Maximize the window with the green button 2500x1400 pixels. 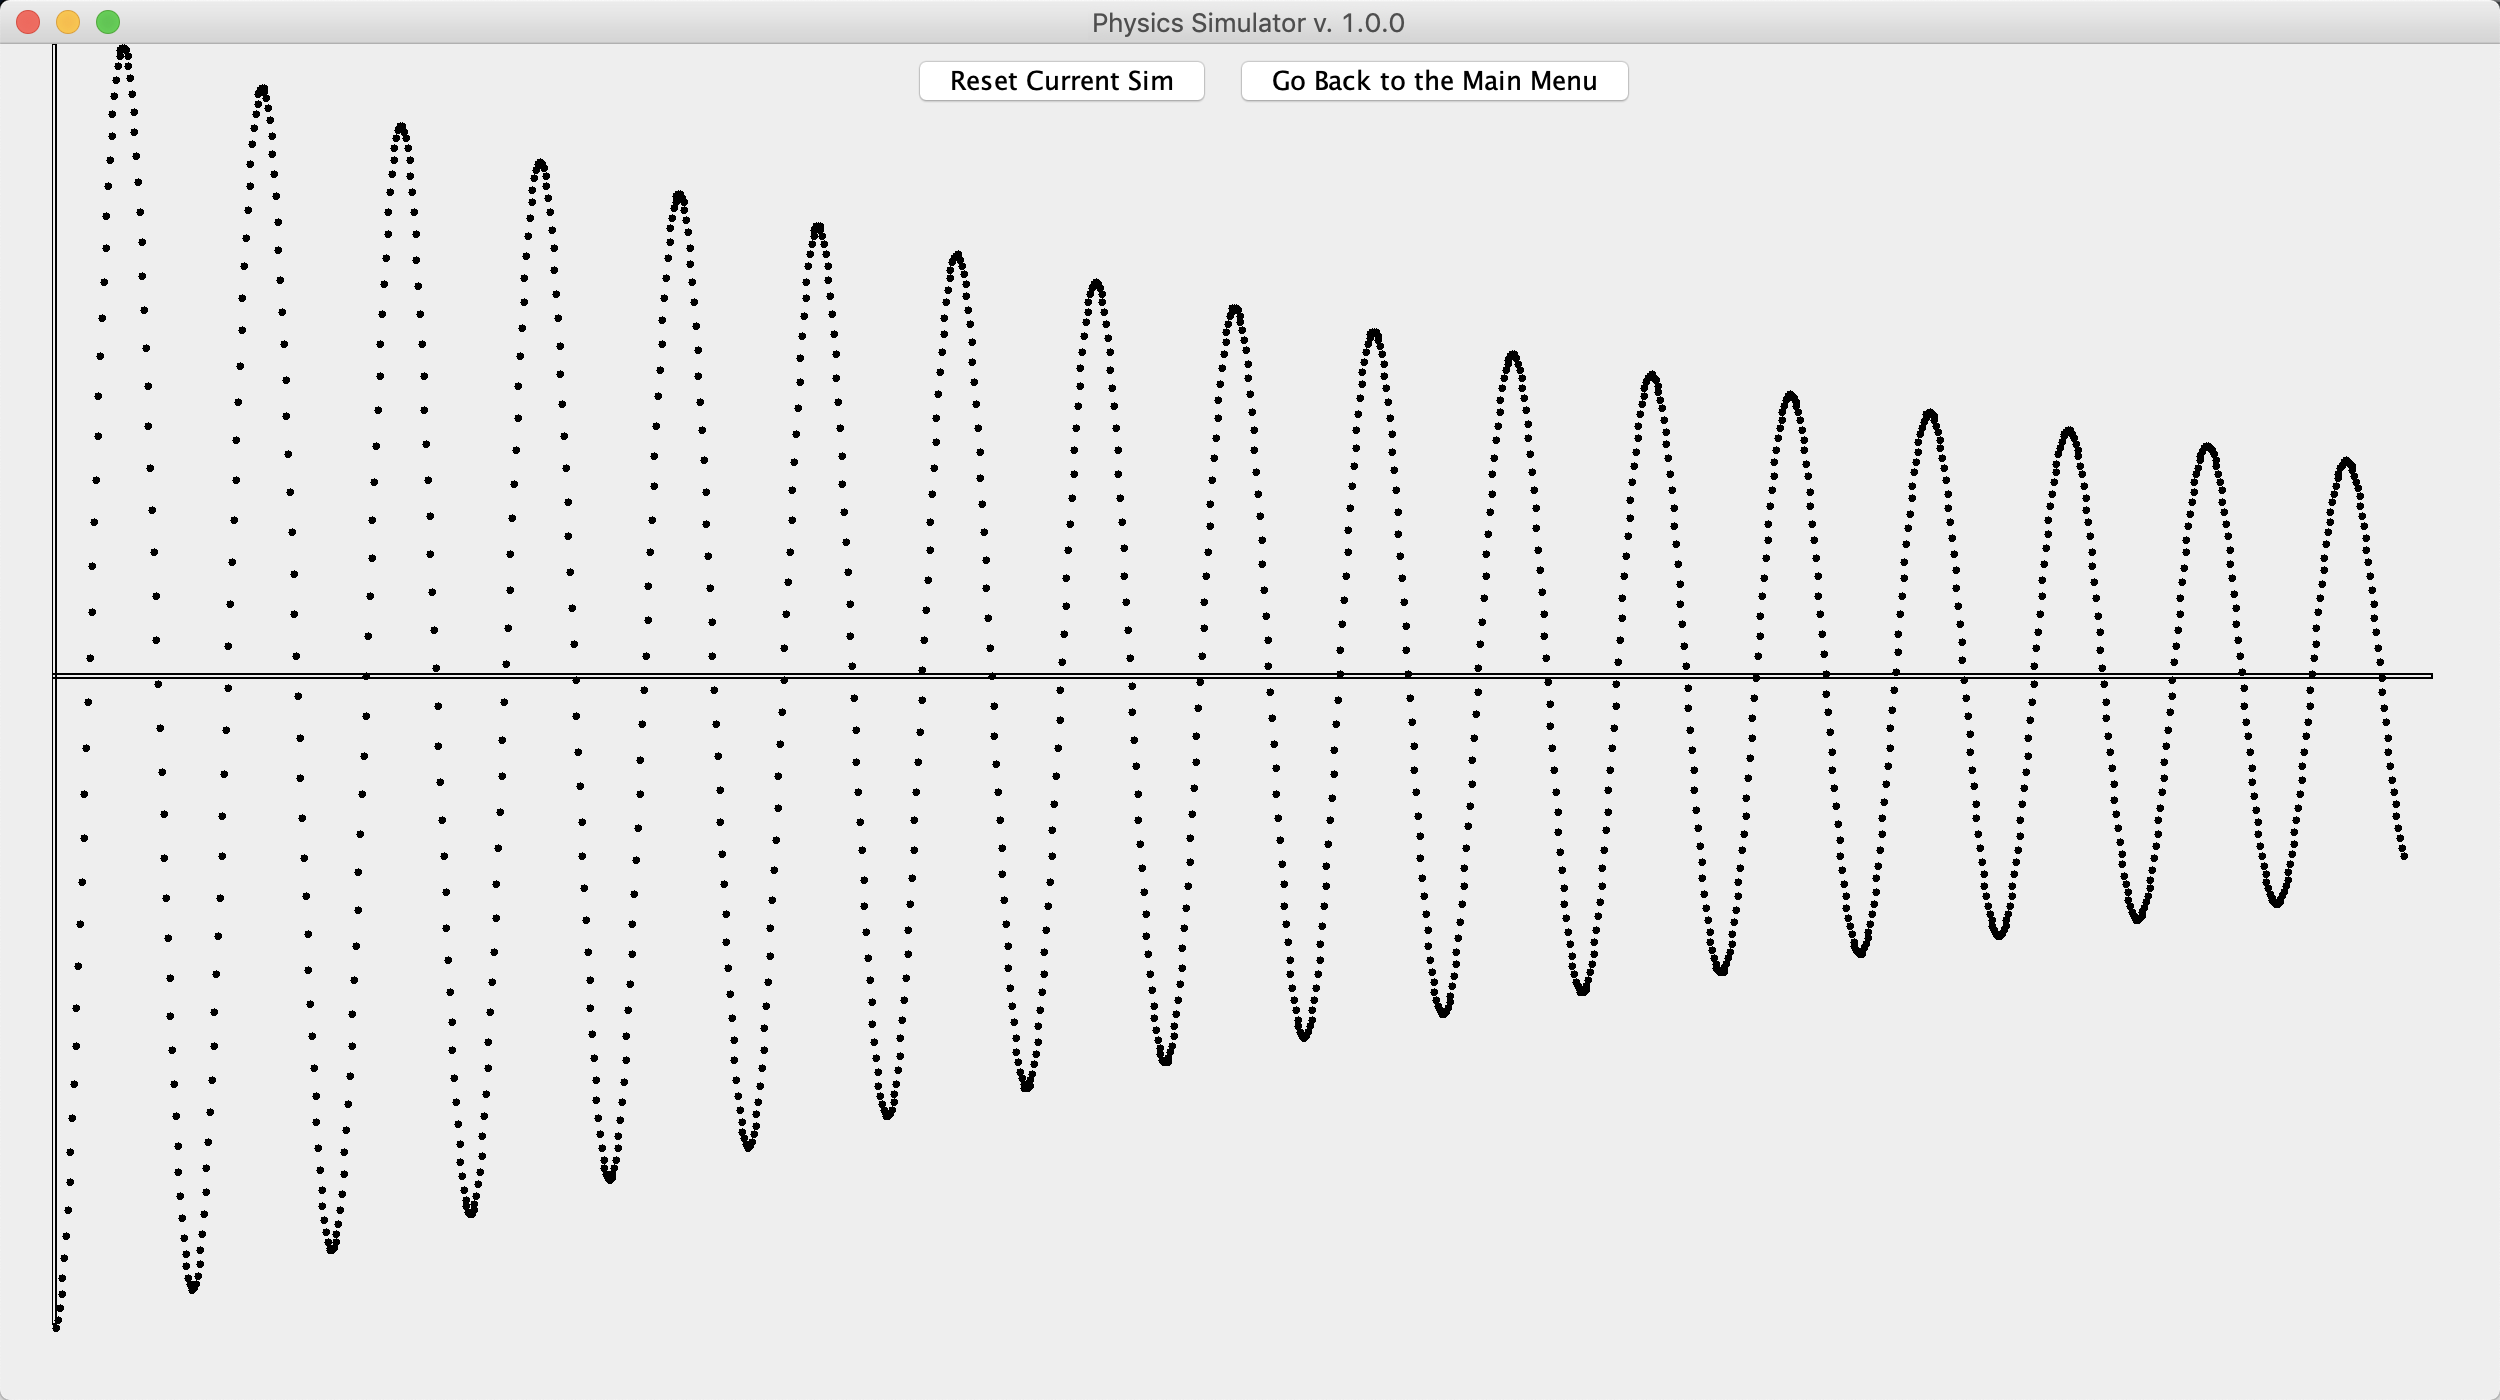tap(108, 22)
